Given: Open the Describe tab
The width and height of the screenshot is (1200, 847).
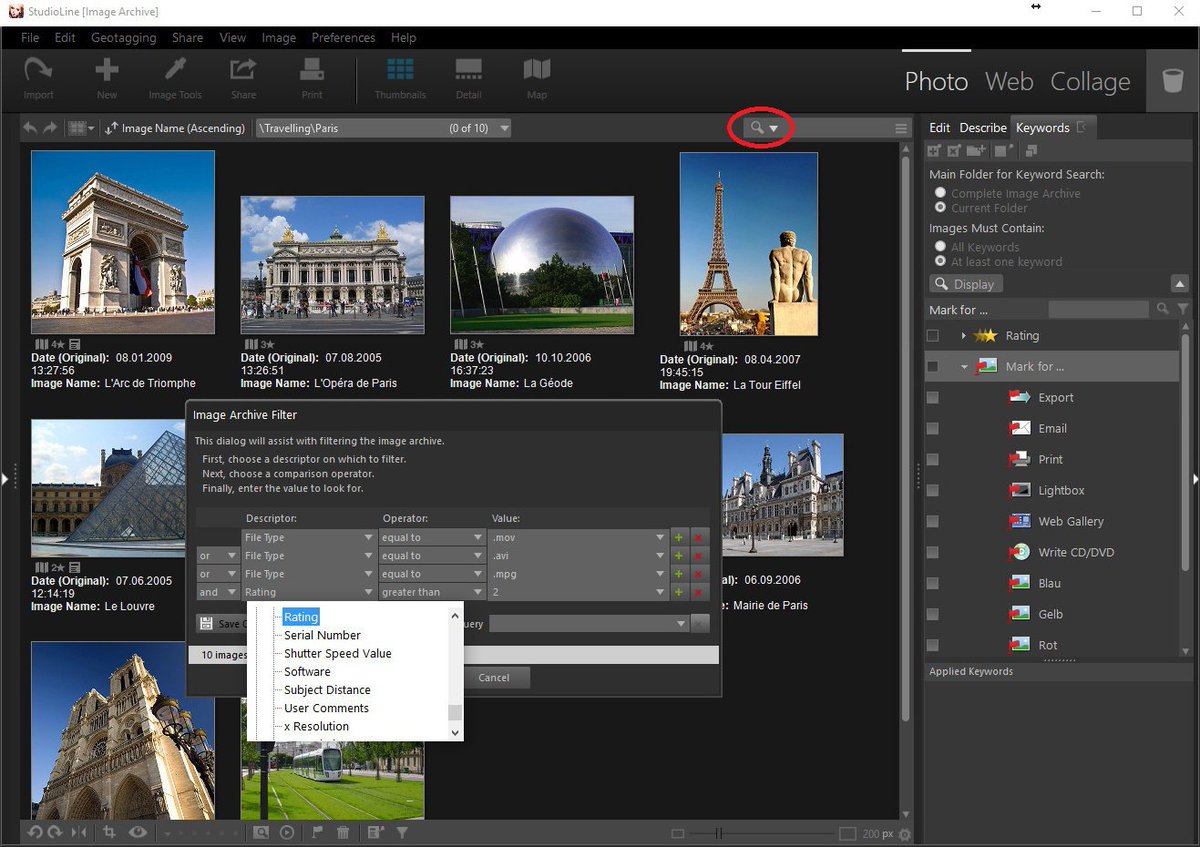Looking at the screenshot, I should click(983, 128).
